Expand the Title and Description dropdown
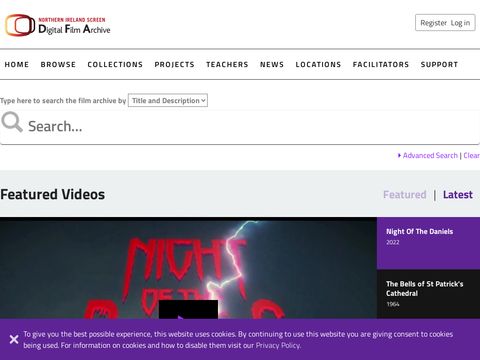 [x=168, y=100]
